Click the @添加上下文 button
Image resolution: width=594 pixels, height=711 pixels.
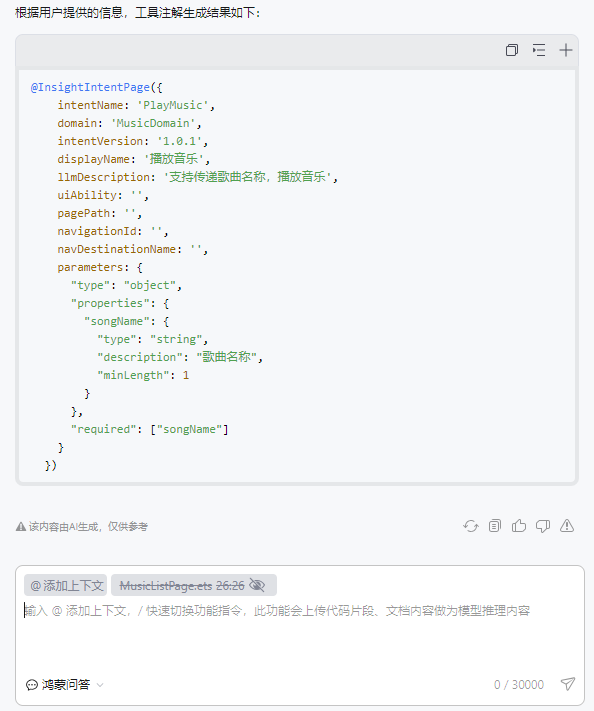pos(65,585)
